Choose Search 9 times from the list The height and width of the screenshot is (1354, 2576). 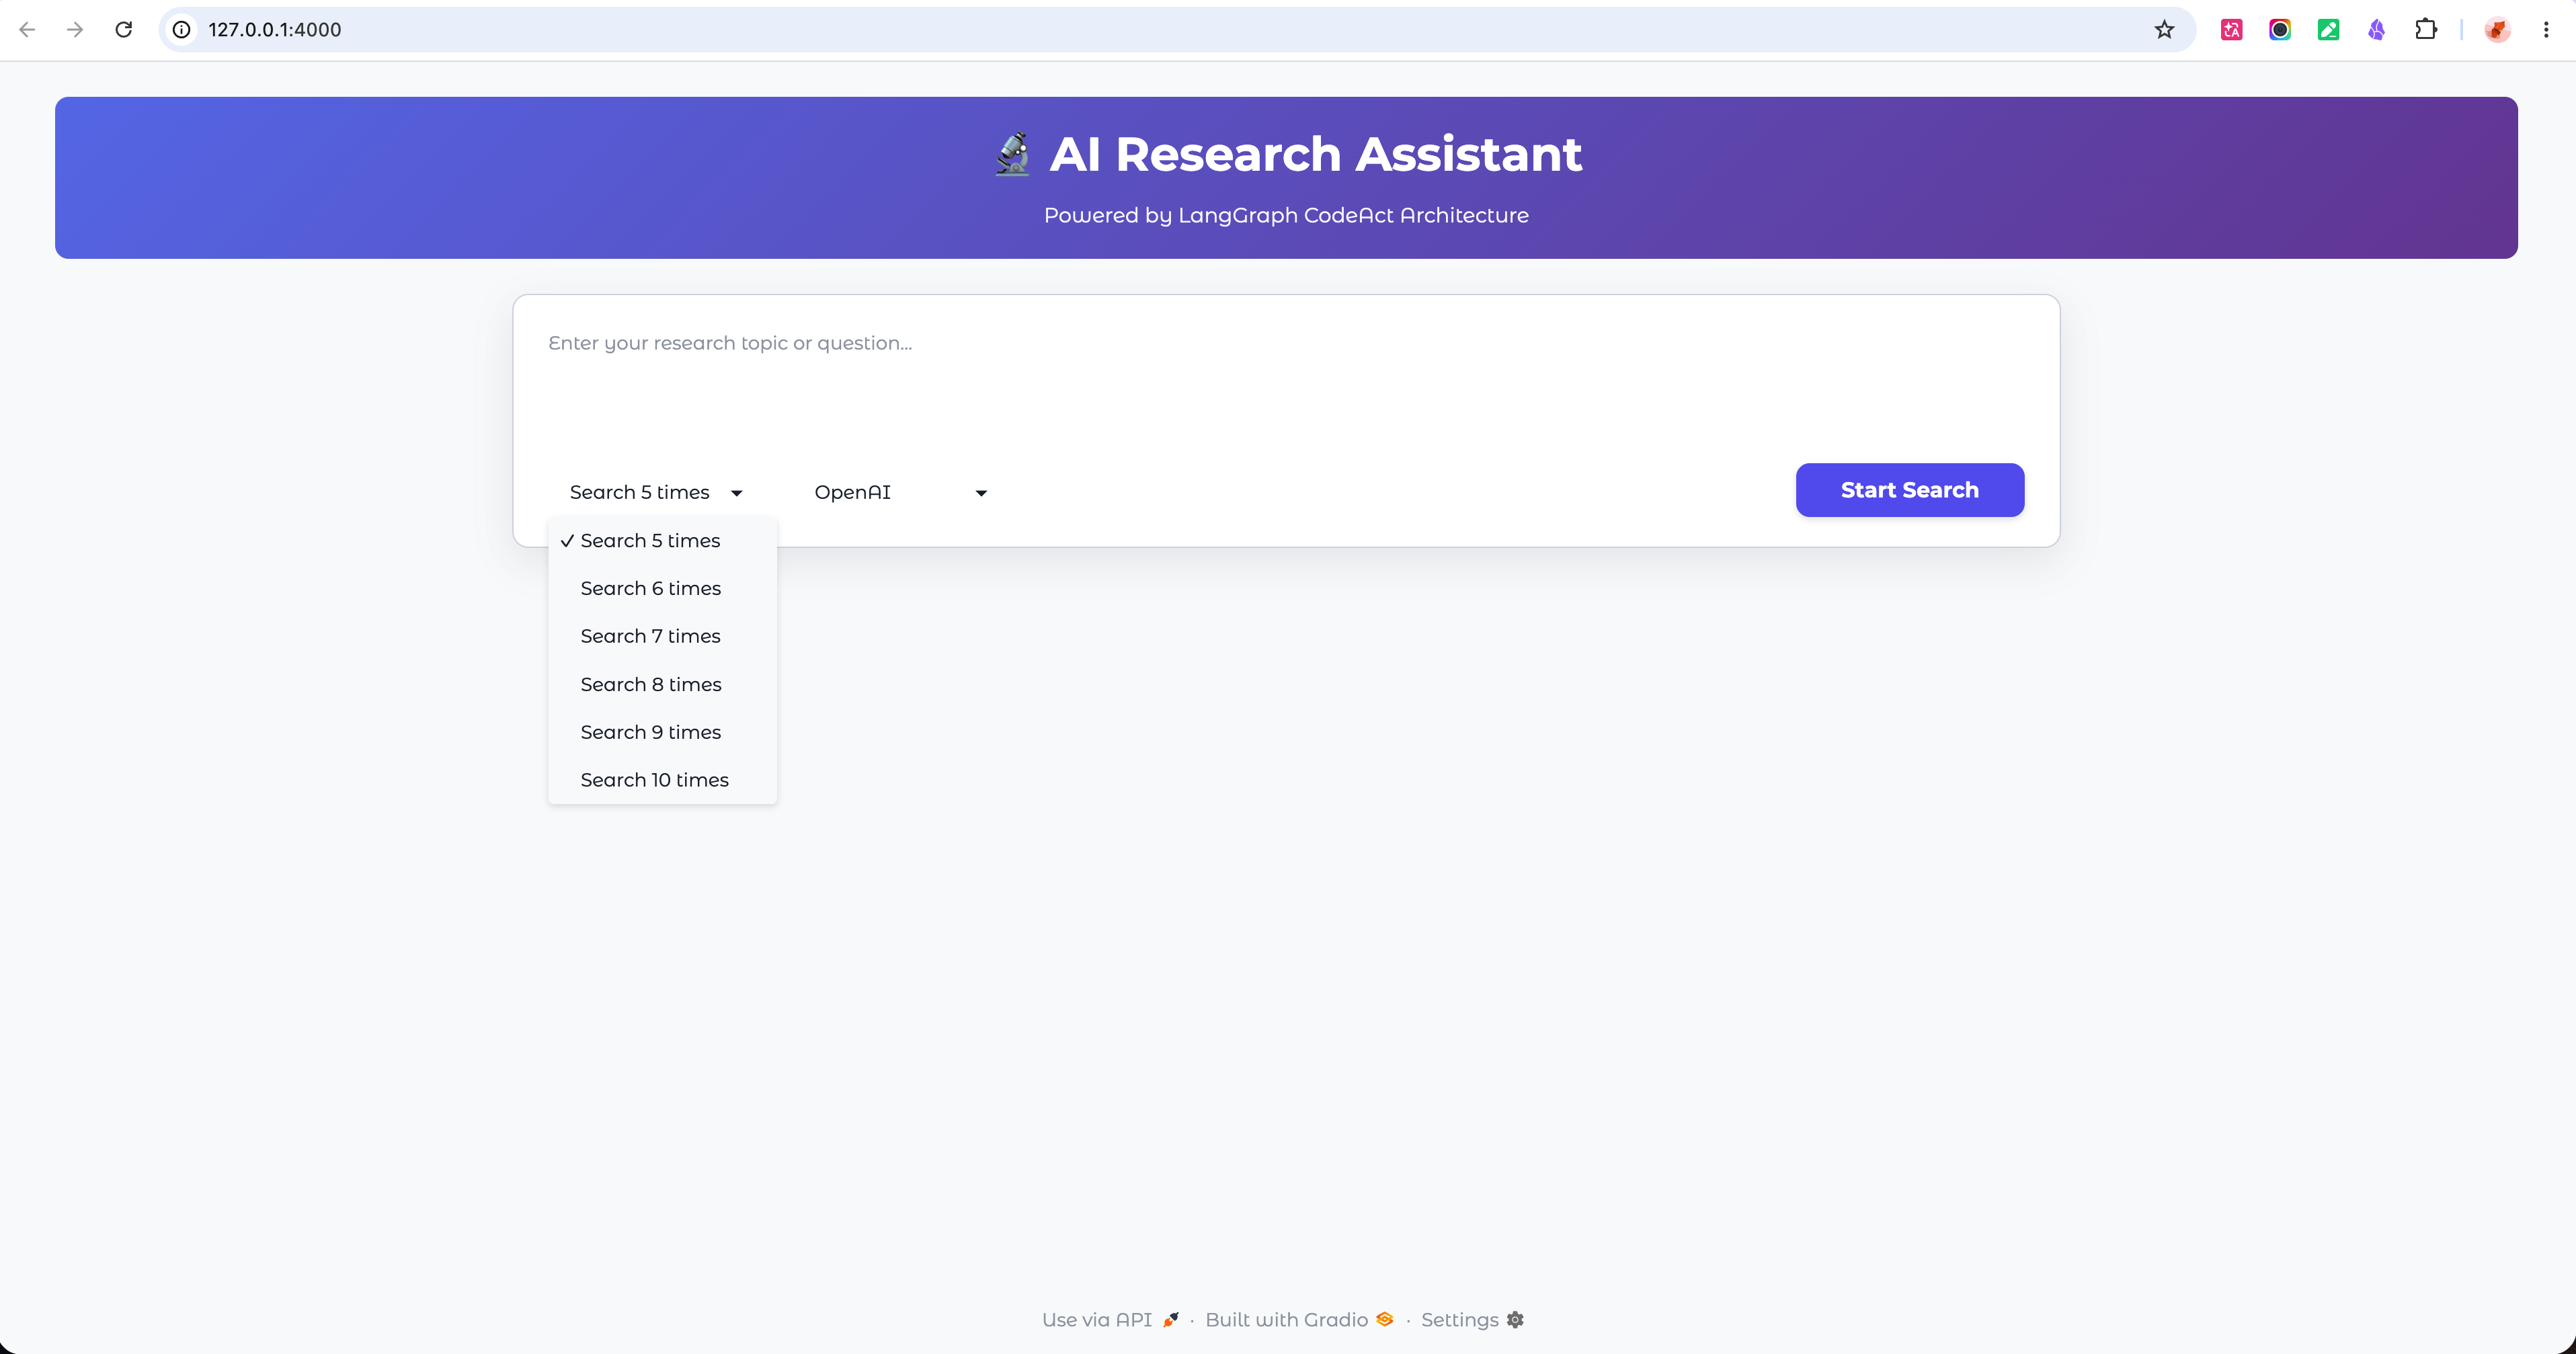662,732
